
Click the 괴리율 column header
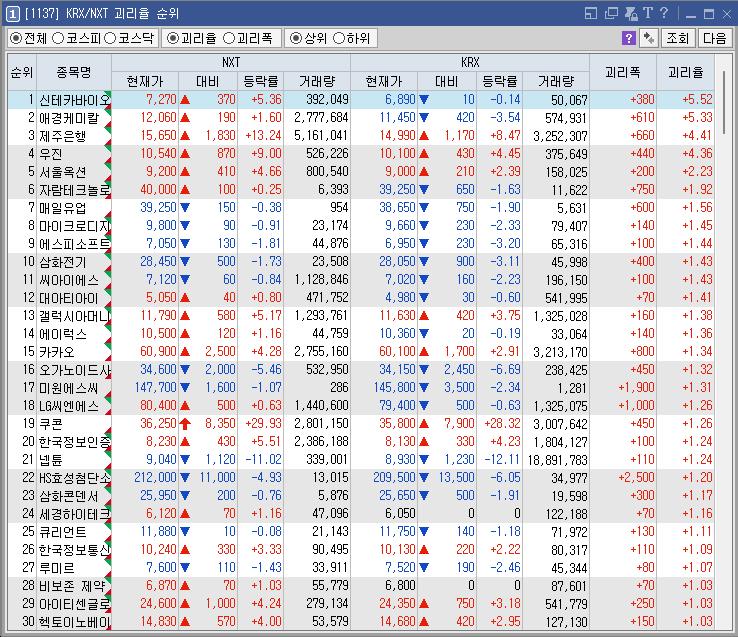[x=685, y=72]
